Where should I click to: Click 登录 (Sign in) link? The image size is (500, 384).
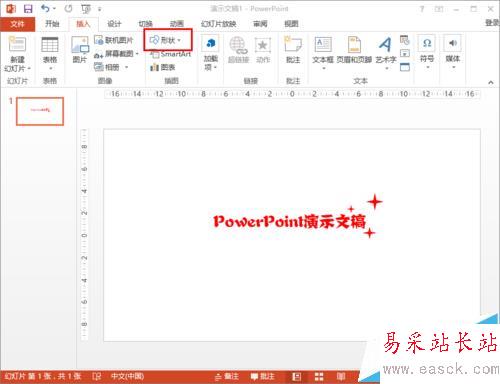[x=492, y=23]
